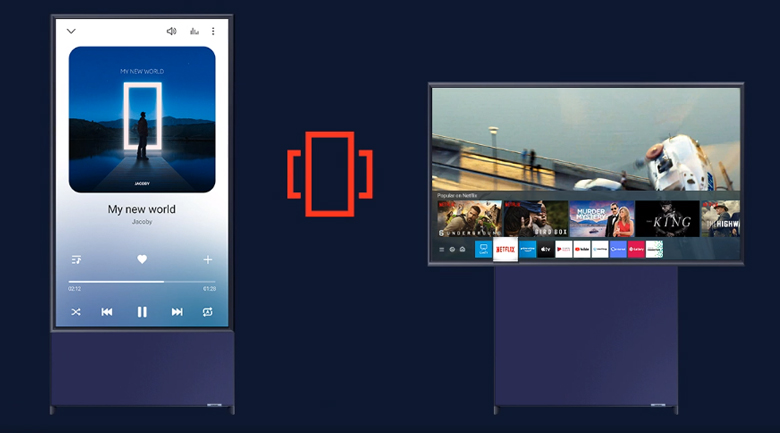
Task: Skip to the previous track
Action: pyautogui.click(x=107, y=312)
